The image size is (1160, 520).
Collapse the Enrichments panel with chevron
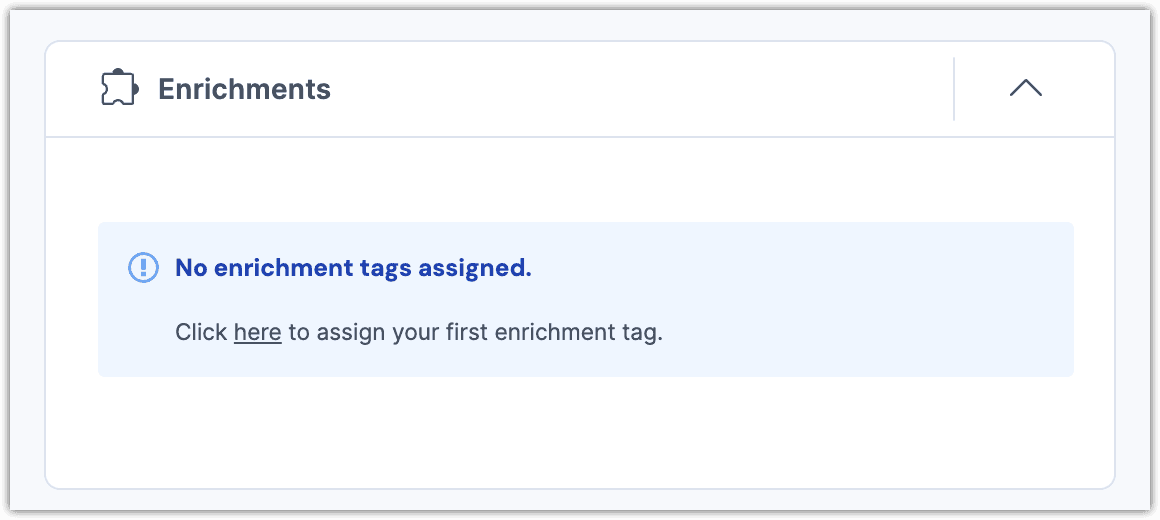click(1025, 89)
